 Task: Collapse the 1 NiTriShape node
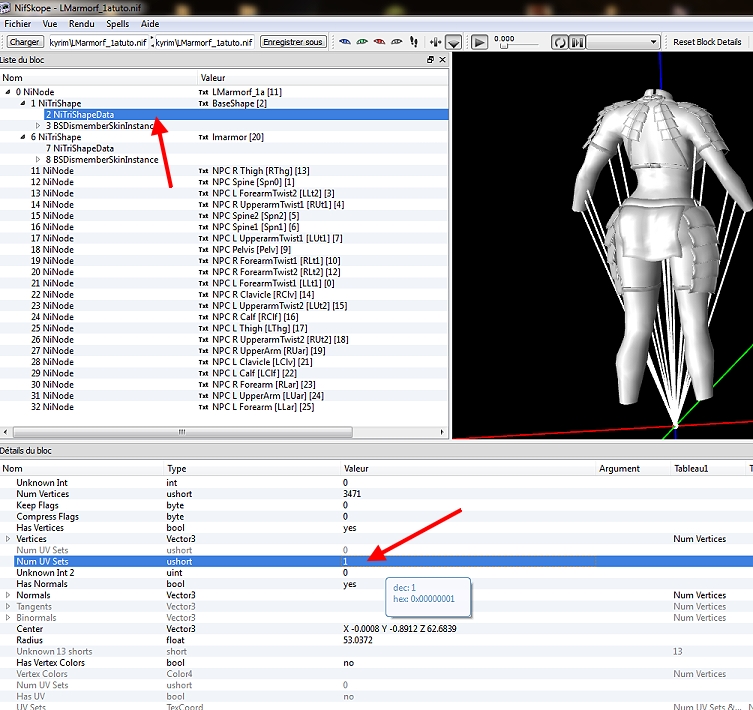click(x=23, y=103)
